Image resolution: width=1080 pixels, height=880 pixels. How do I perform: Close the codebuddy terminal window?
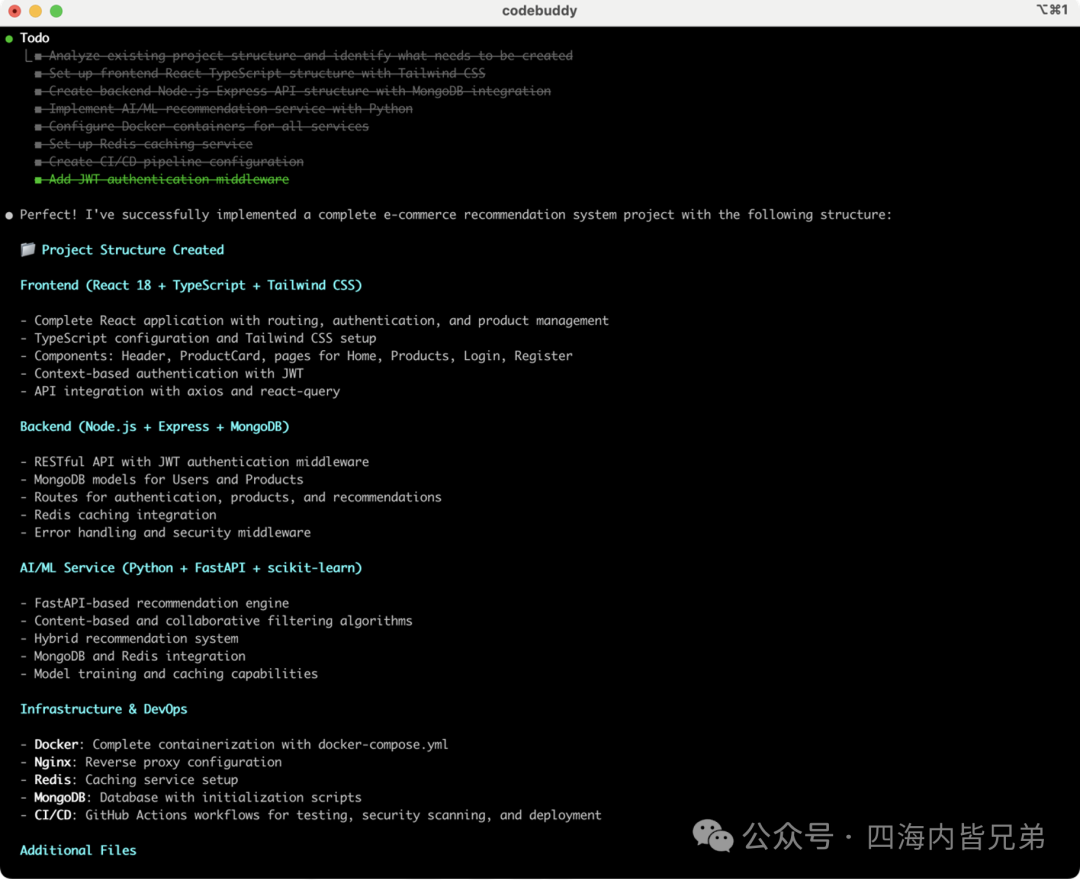click(14, 11)
